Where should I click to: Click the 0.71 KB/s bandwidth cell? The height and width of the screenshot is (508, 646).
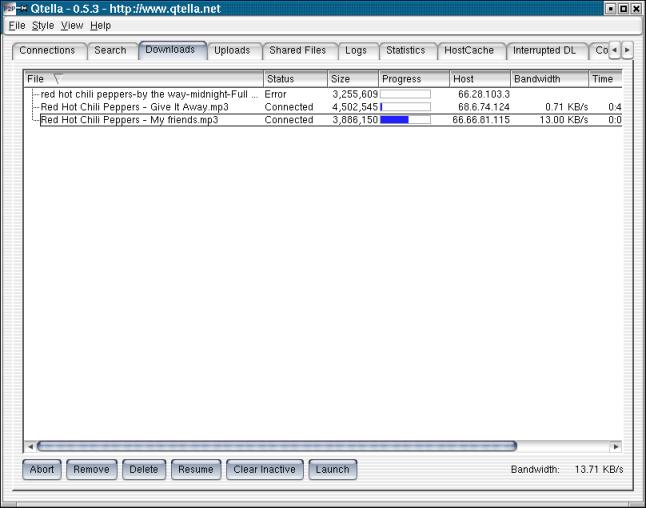pyautogui.click(x=566, y=107)
